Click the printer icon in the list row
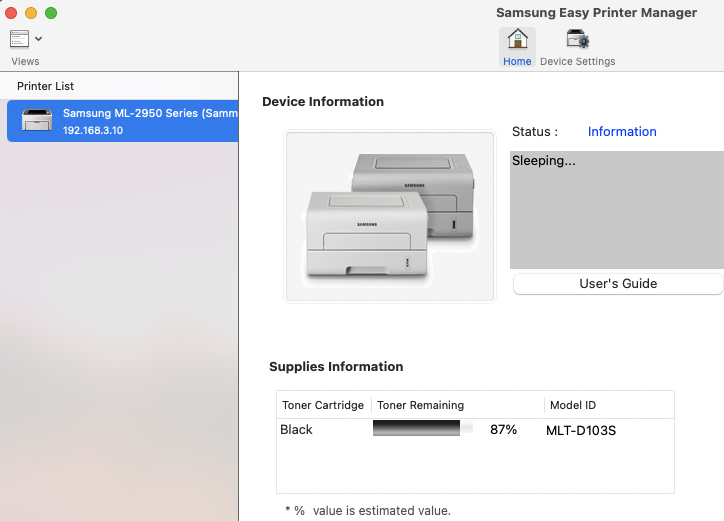724x521 pixels. (37, 120)
